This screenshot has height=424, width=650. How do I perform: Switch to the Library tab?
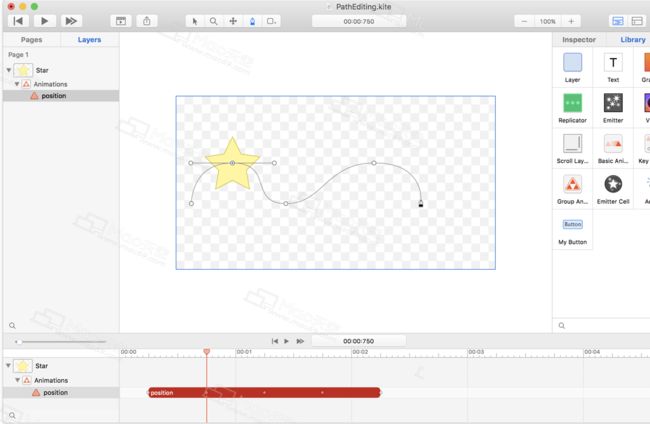tap(633, 39)
